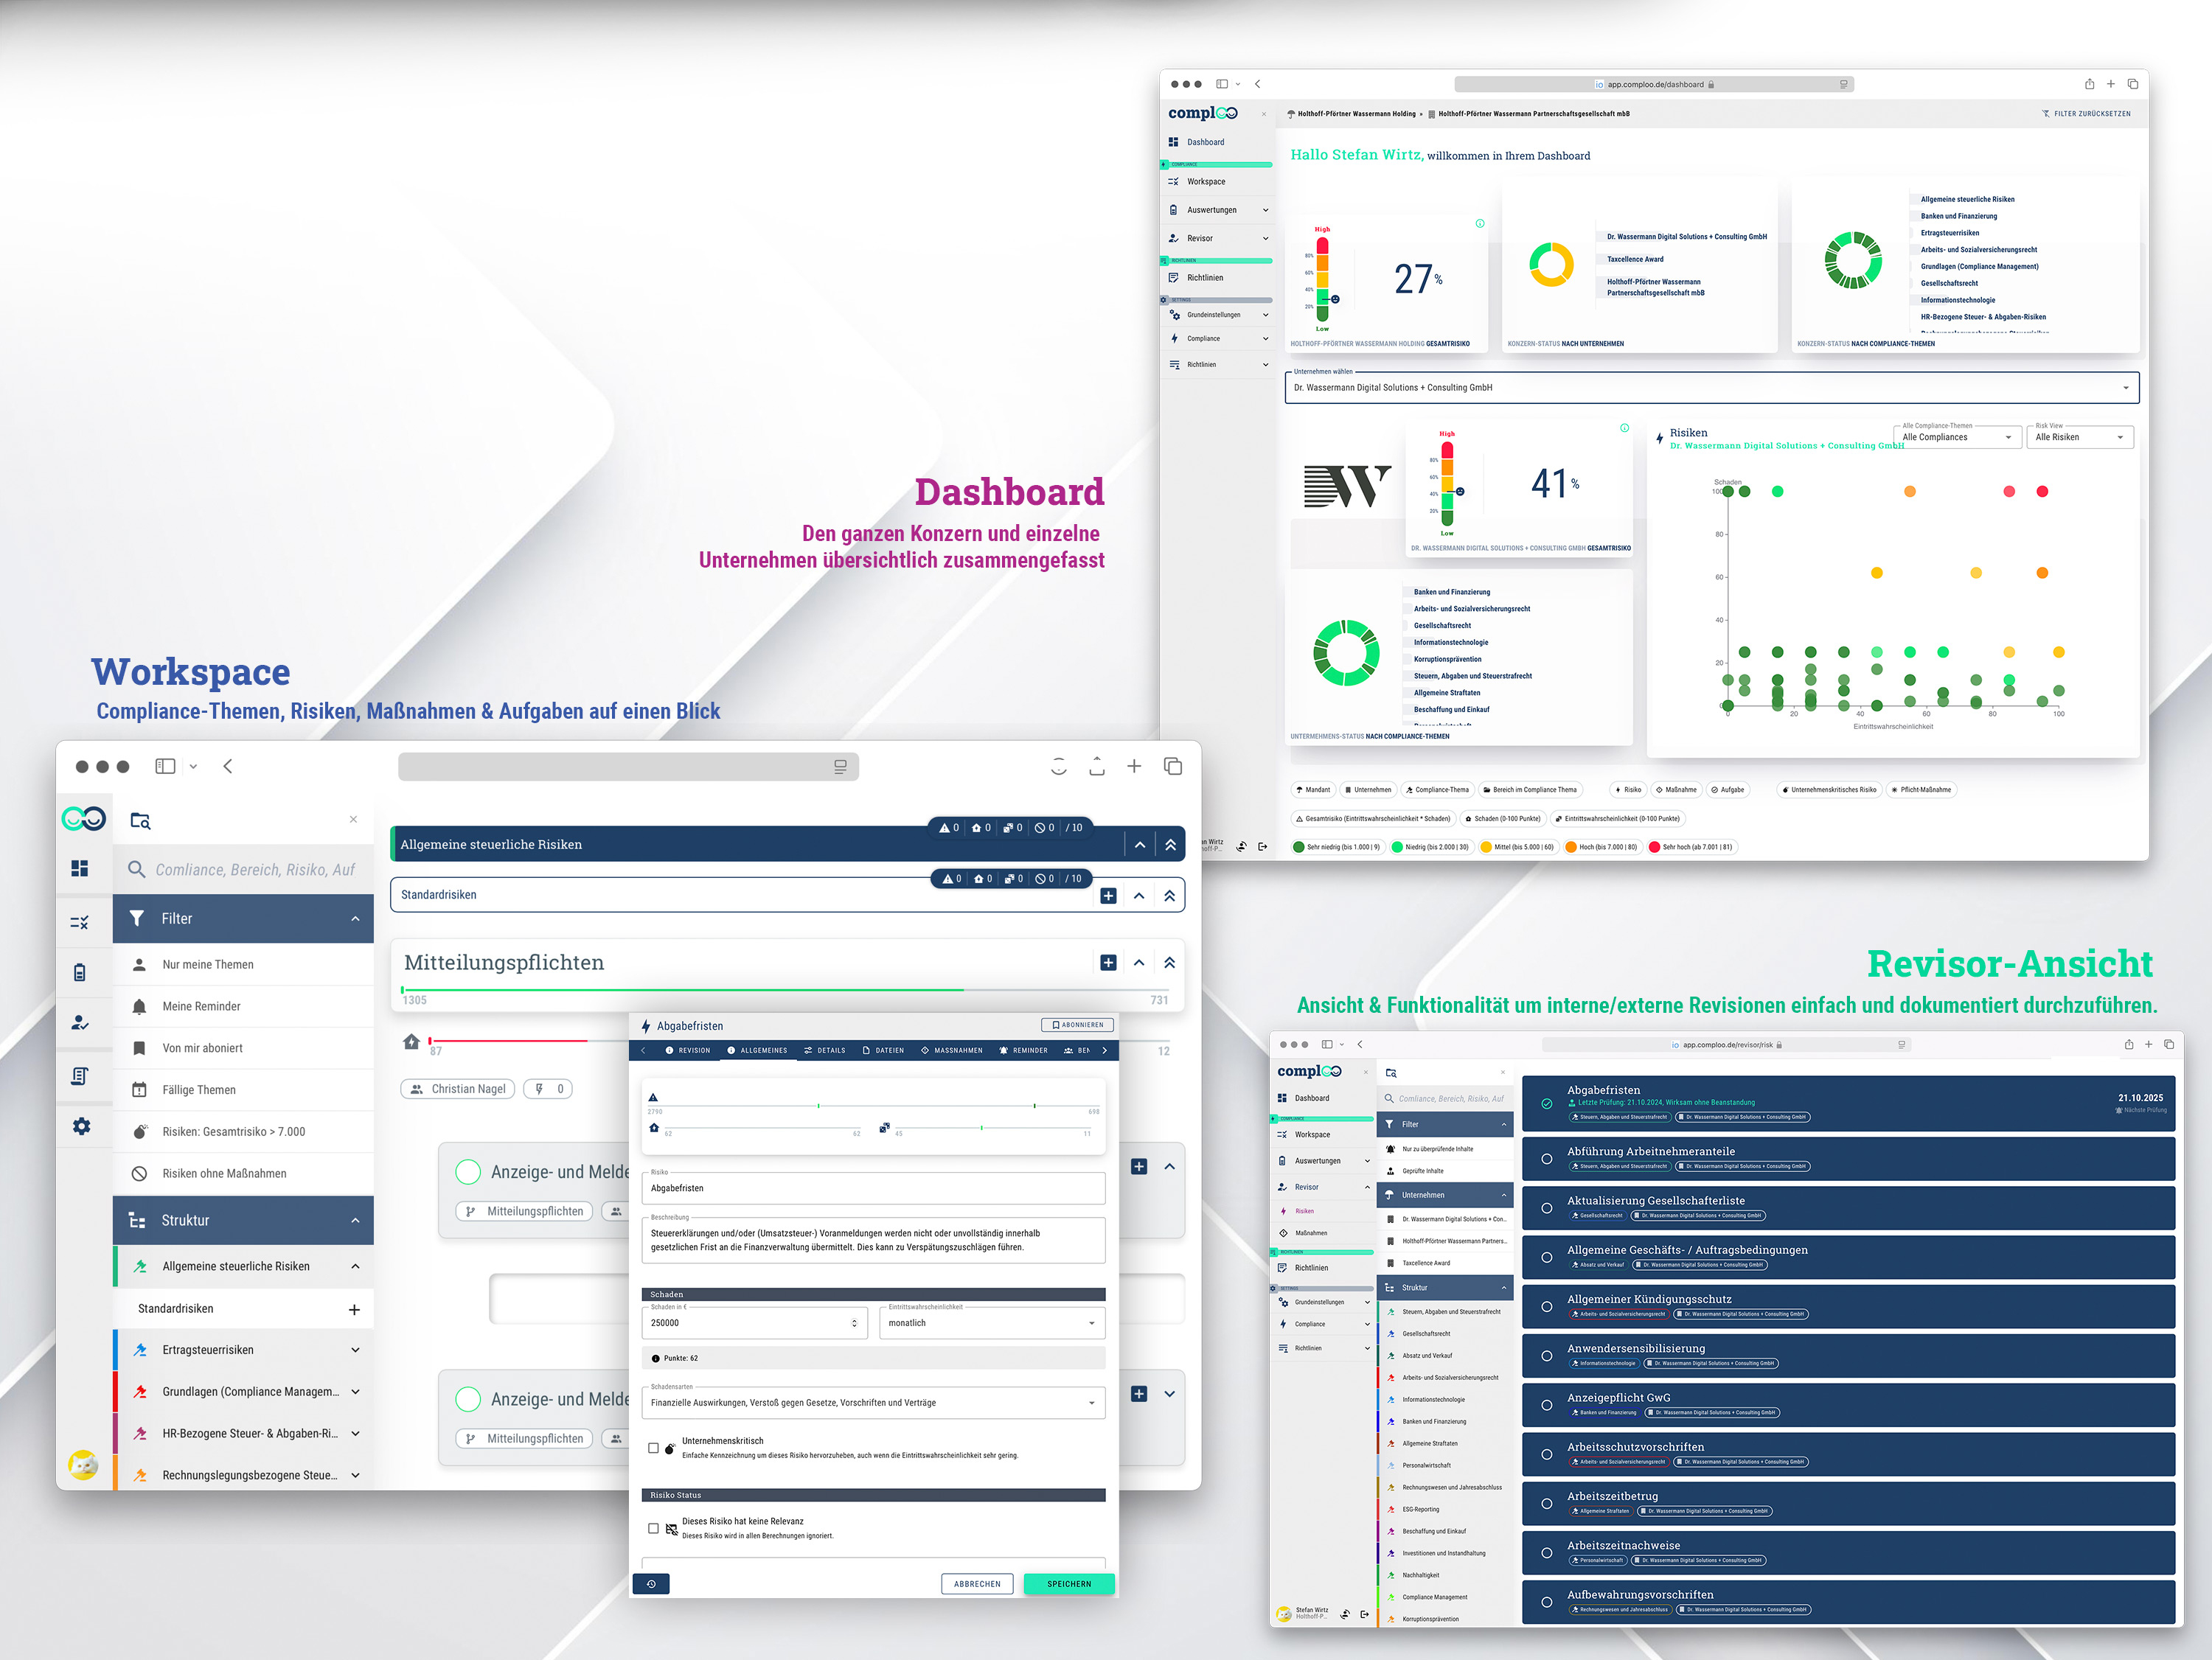2212x1660 pixels.
Task: Collapse the Filter section in Workspace panel
Action: 355,918
